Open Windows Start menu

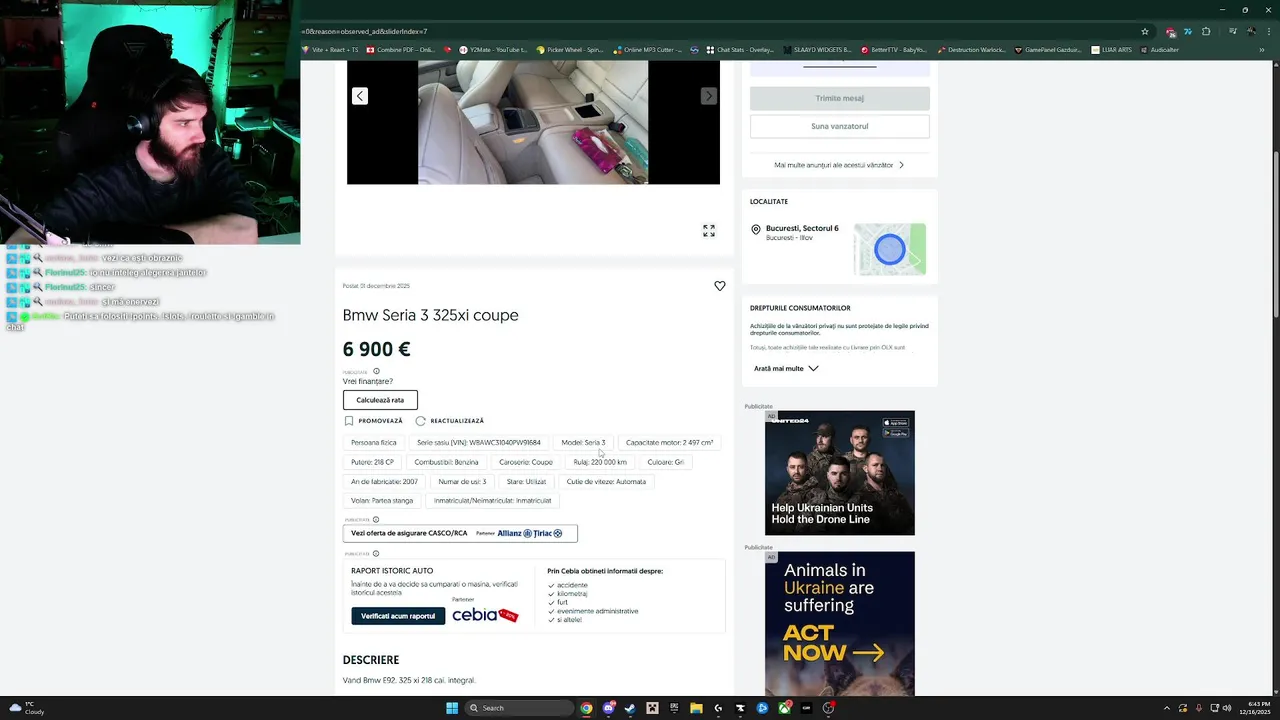(452, 708)
